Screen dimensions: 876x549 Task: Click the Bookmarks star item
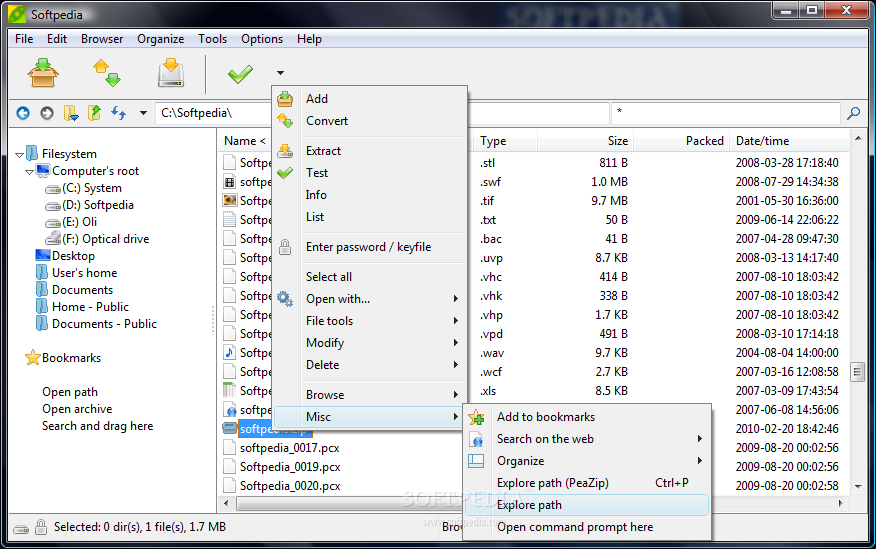click(63, 358)
